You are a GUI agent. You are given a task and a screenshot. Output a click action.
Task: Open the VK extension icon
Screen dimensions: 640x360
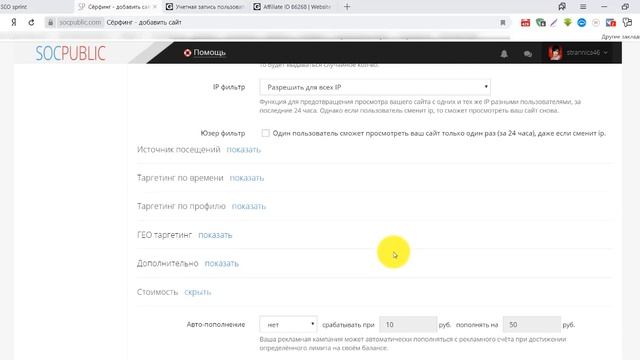click(x=611, y=22)
